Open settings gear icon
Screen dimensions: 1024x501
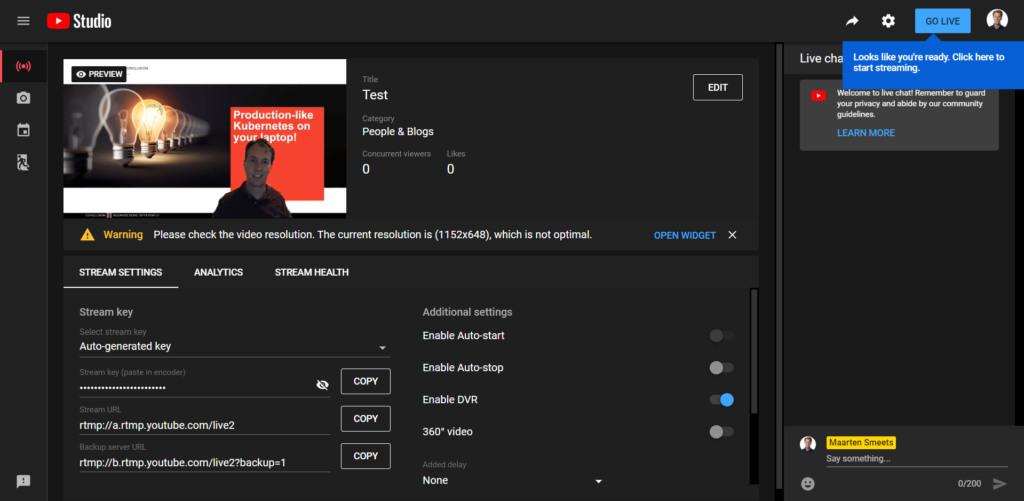pos(888,21)
